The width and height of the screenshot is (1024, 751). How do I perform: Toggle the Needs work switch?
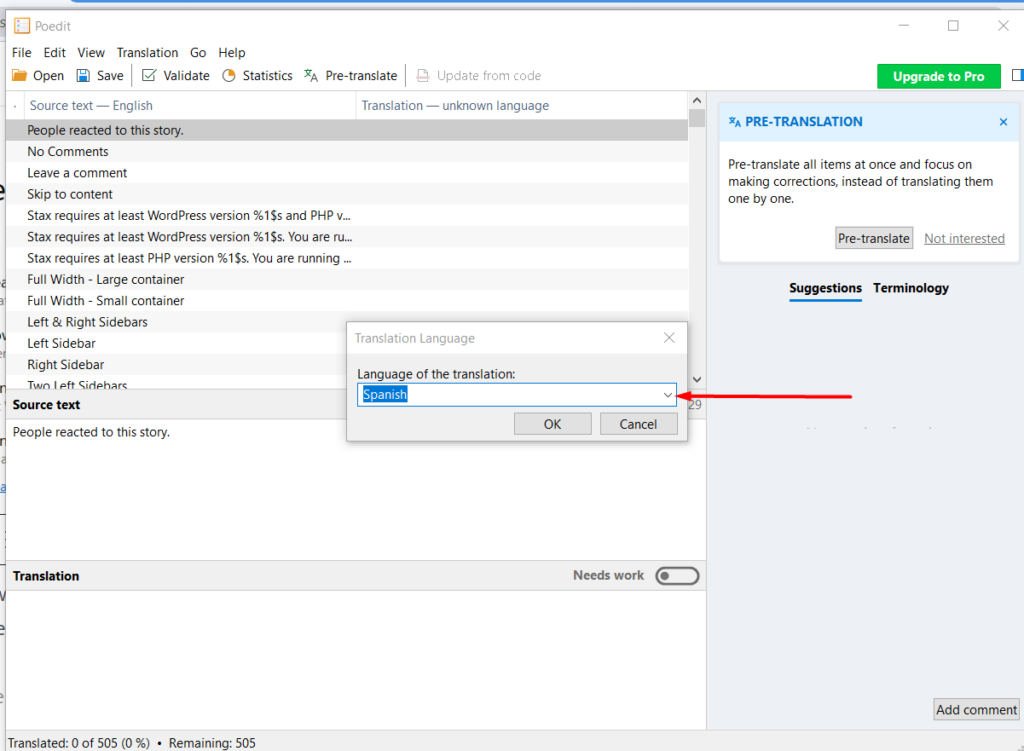(x=677, y=576)
